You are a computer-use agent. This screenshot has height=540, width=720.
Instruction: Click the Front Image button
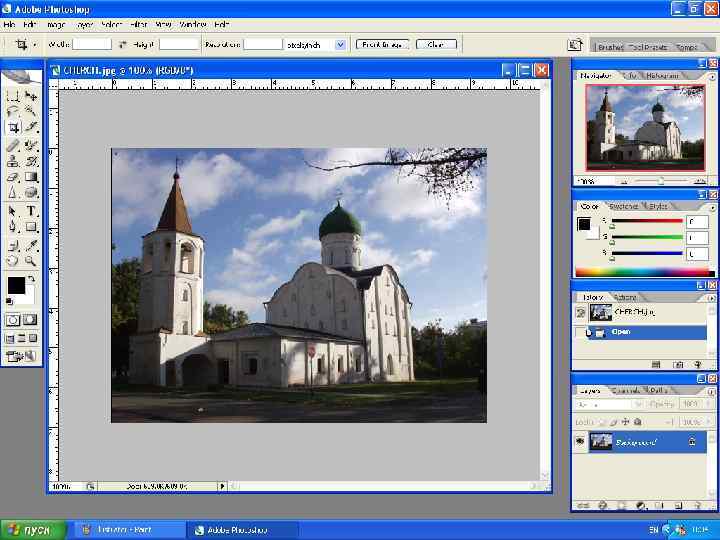(382, 45)
